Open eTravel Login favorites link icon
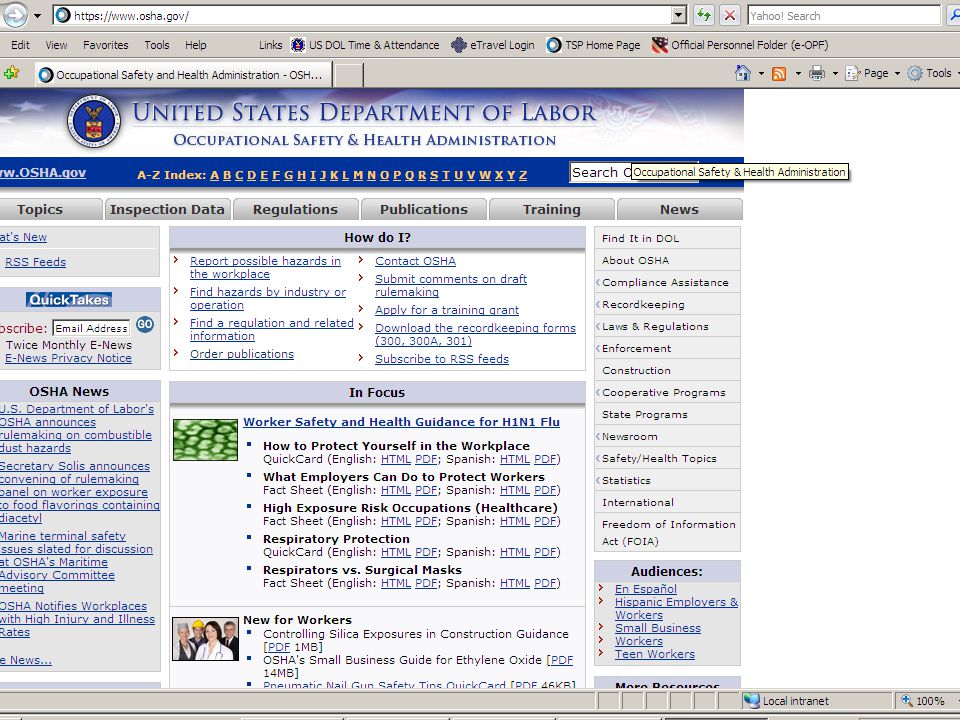This screenshot has width=960, height=720. tap(459, 45)
